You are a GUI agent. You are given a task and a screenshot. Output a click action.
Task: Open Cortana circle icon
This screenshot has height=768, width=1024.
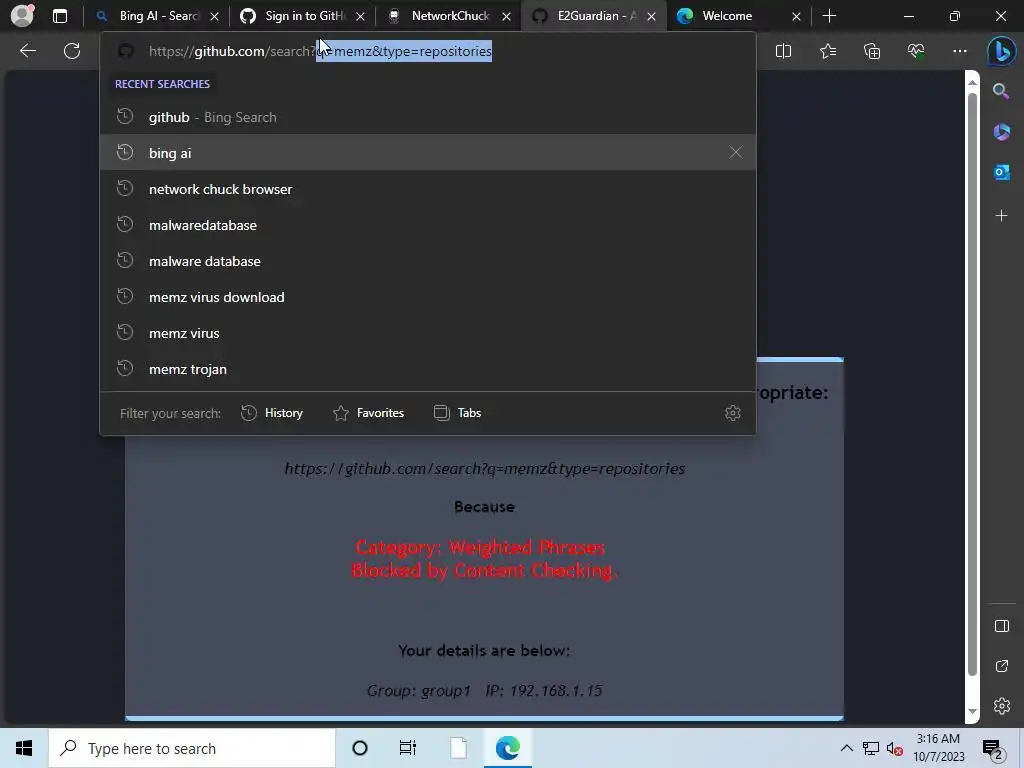pos(360,748)
